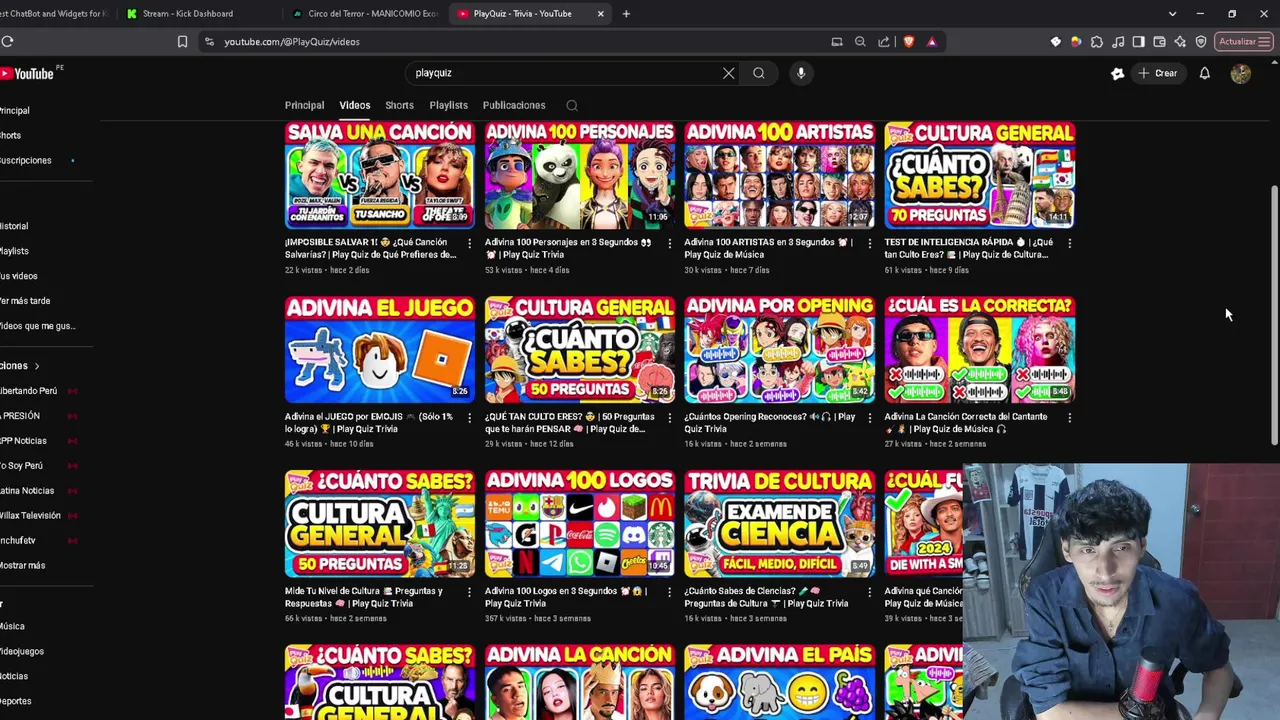Image resolution: width=1280 pixels, height=720 pixels.
Task: Open options menu for 'TEST DE INTELIGENCIA RÁPIDA' video
Action: (1070, 243)
